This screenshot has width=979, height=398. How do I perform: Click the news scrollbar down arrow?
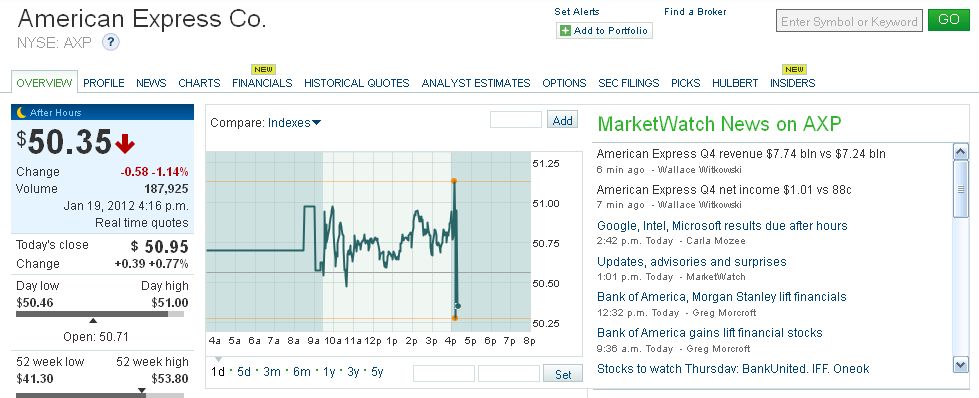(x=961, y=364)
